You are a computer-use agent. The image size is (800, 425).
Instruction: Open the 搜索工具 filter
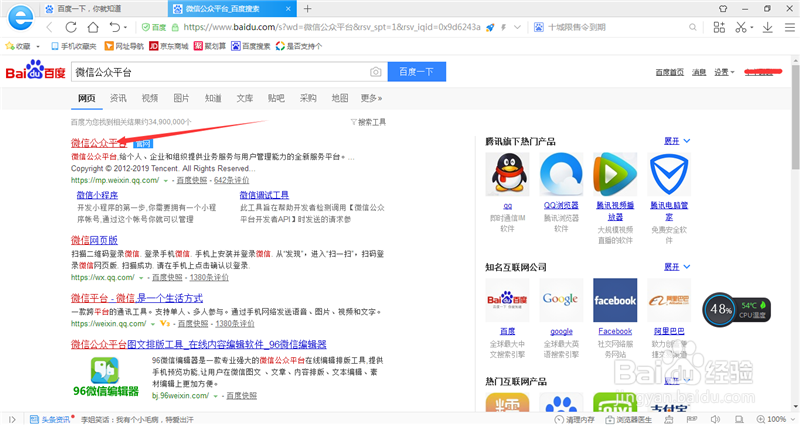click(368, 122)
